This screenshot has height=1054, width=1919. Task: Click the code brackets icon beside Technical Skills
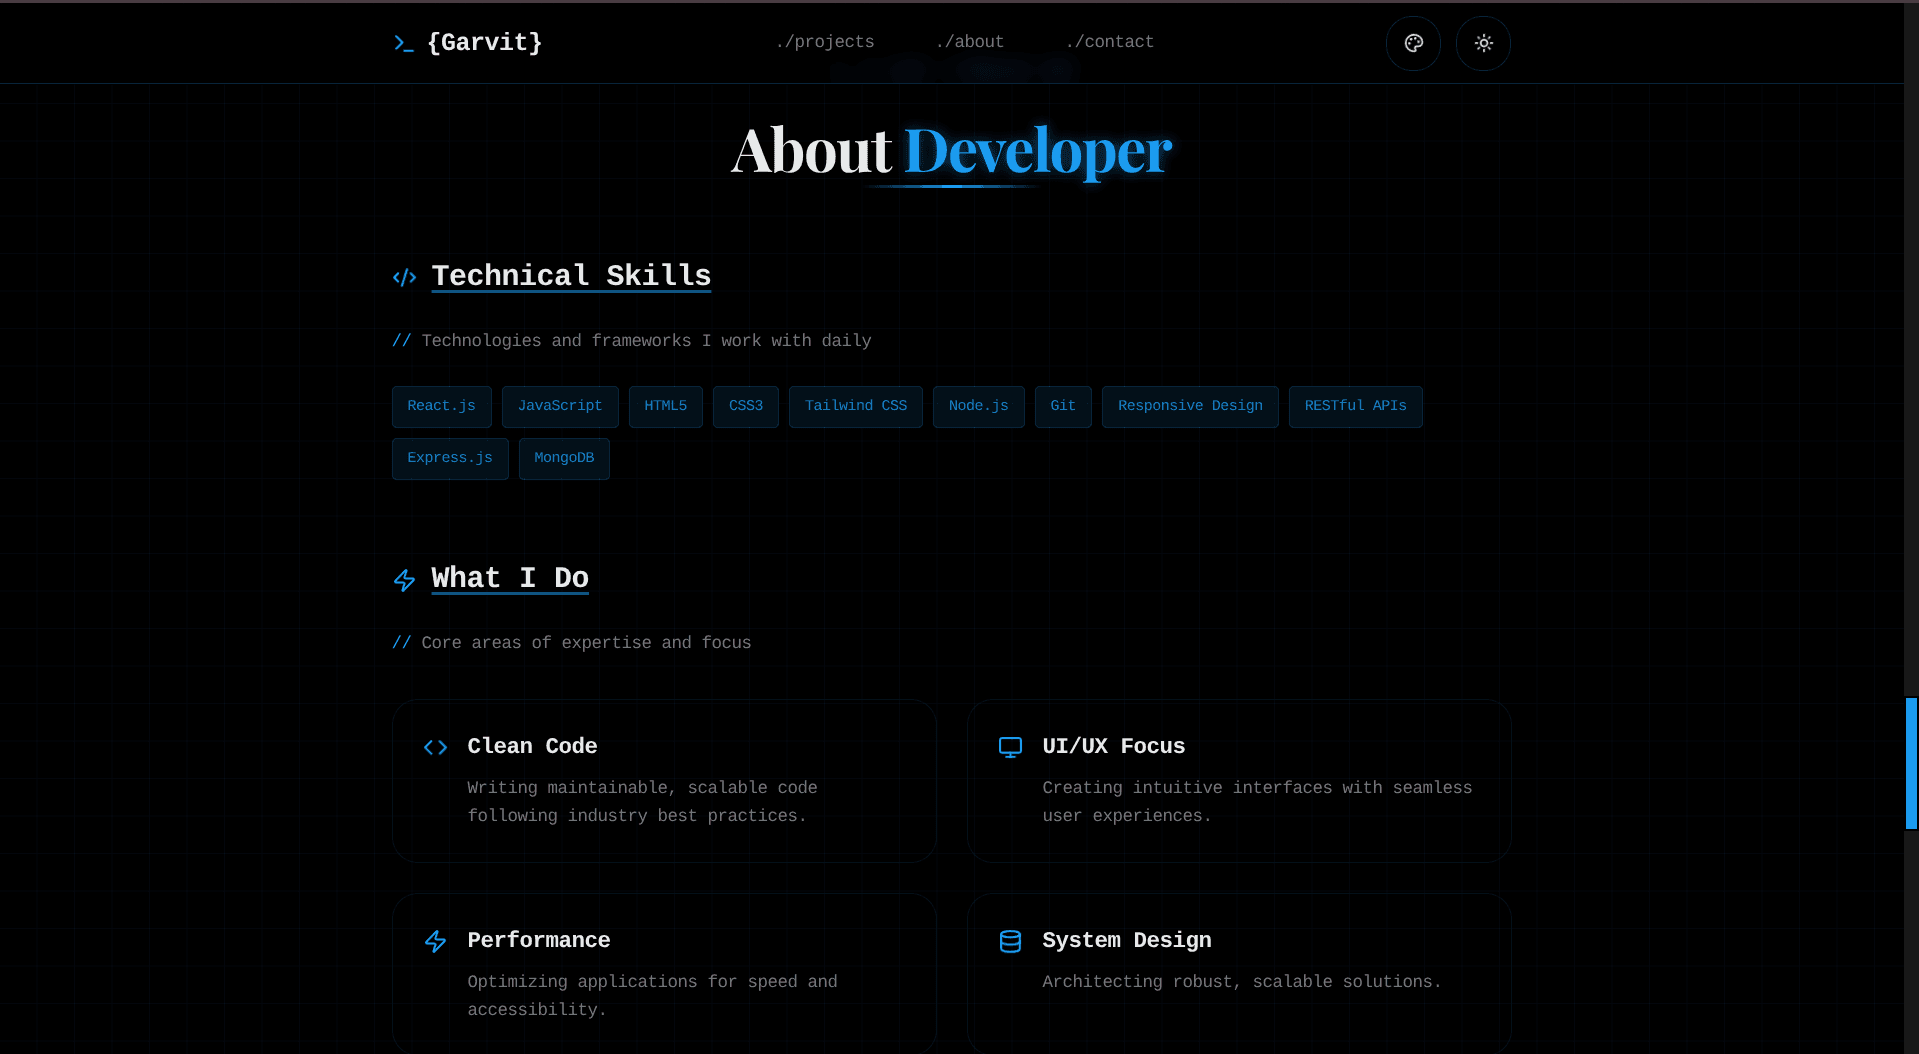pyautogui.click(x=404, y=277)
